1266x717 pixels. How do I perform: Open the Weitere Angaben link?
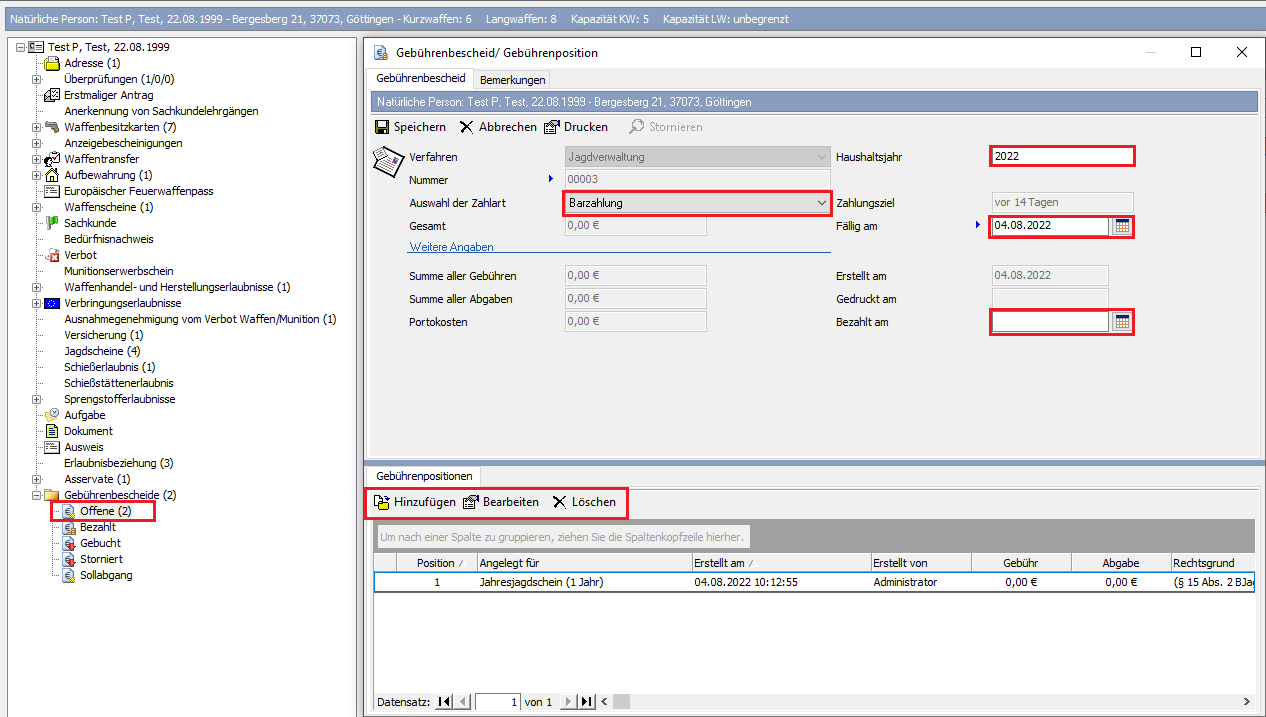(451, 247)
